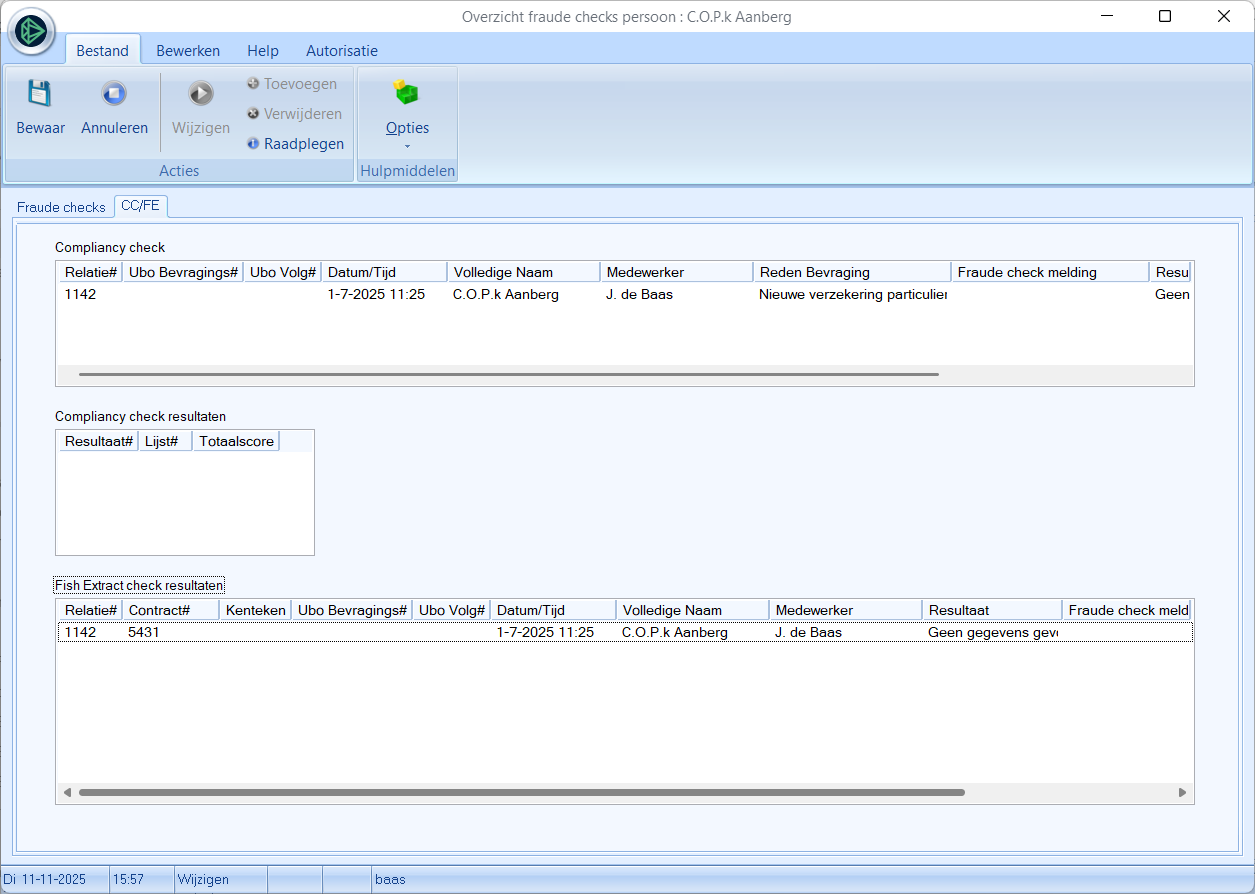
Task: Click the Contract# column header
Action: click(x=170, y=610)
